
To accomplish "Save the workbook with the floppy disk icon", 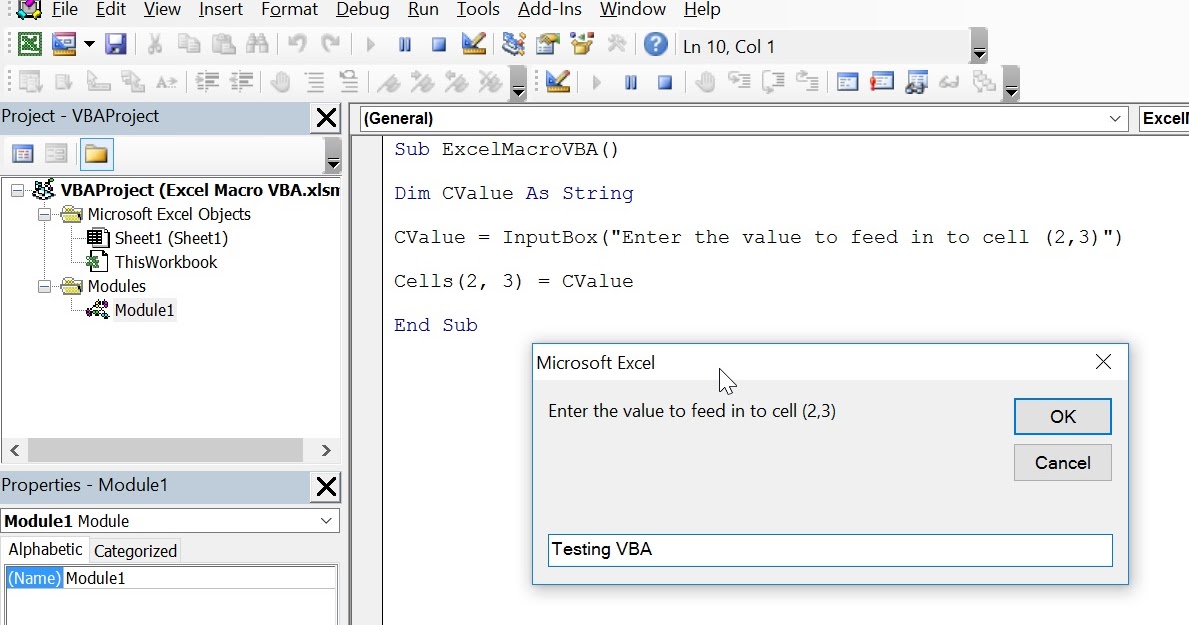I will click(x=115, y=44).
